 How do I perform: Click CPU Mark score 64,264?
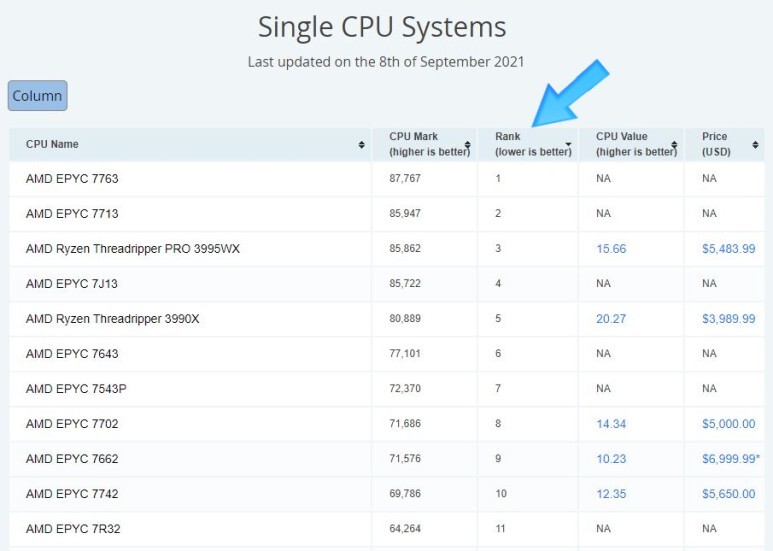point(405,528)
